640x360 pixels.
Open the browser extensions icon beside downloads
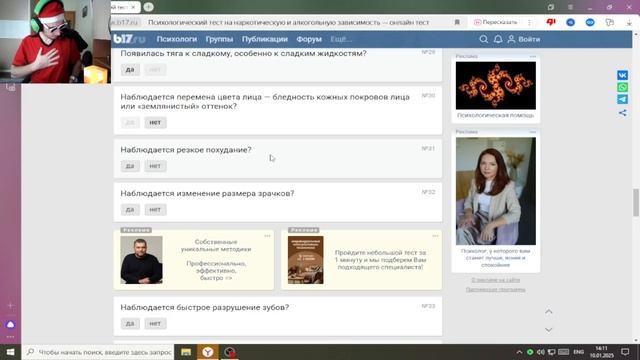(610, 22)
